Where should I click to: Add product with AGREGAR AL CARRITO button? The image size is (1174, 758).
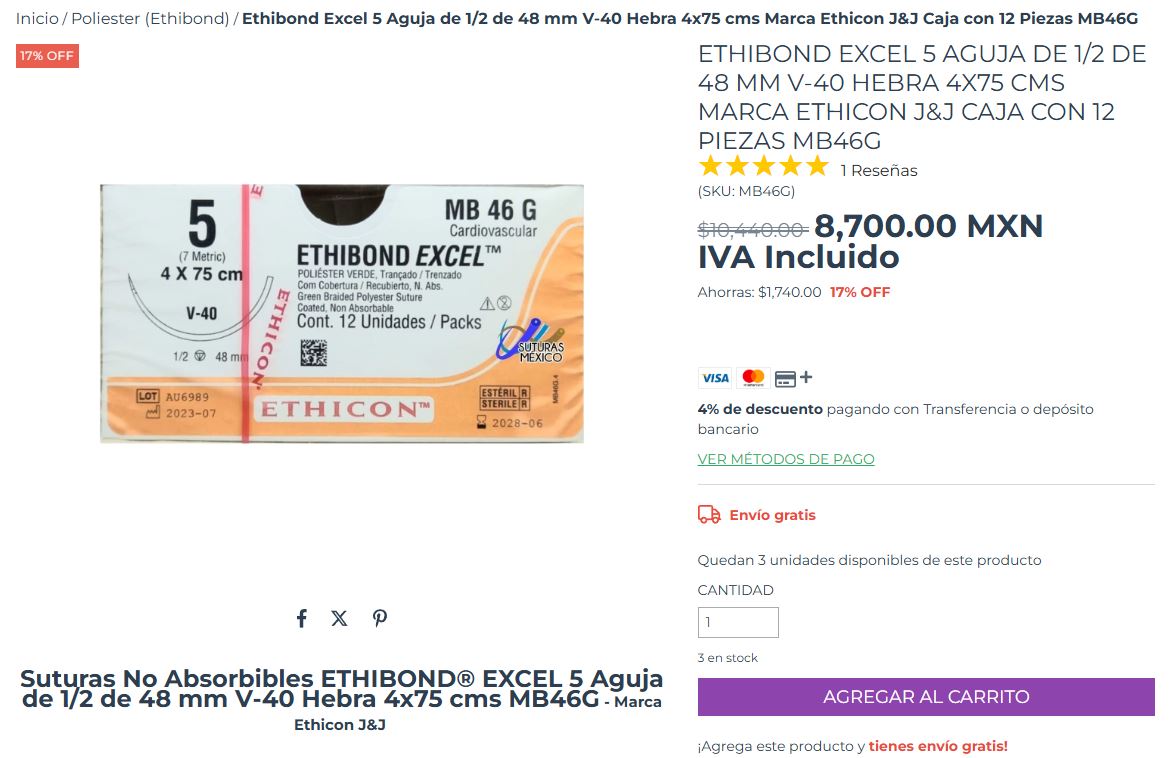point(925,697)
